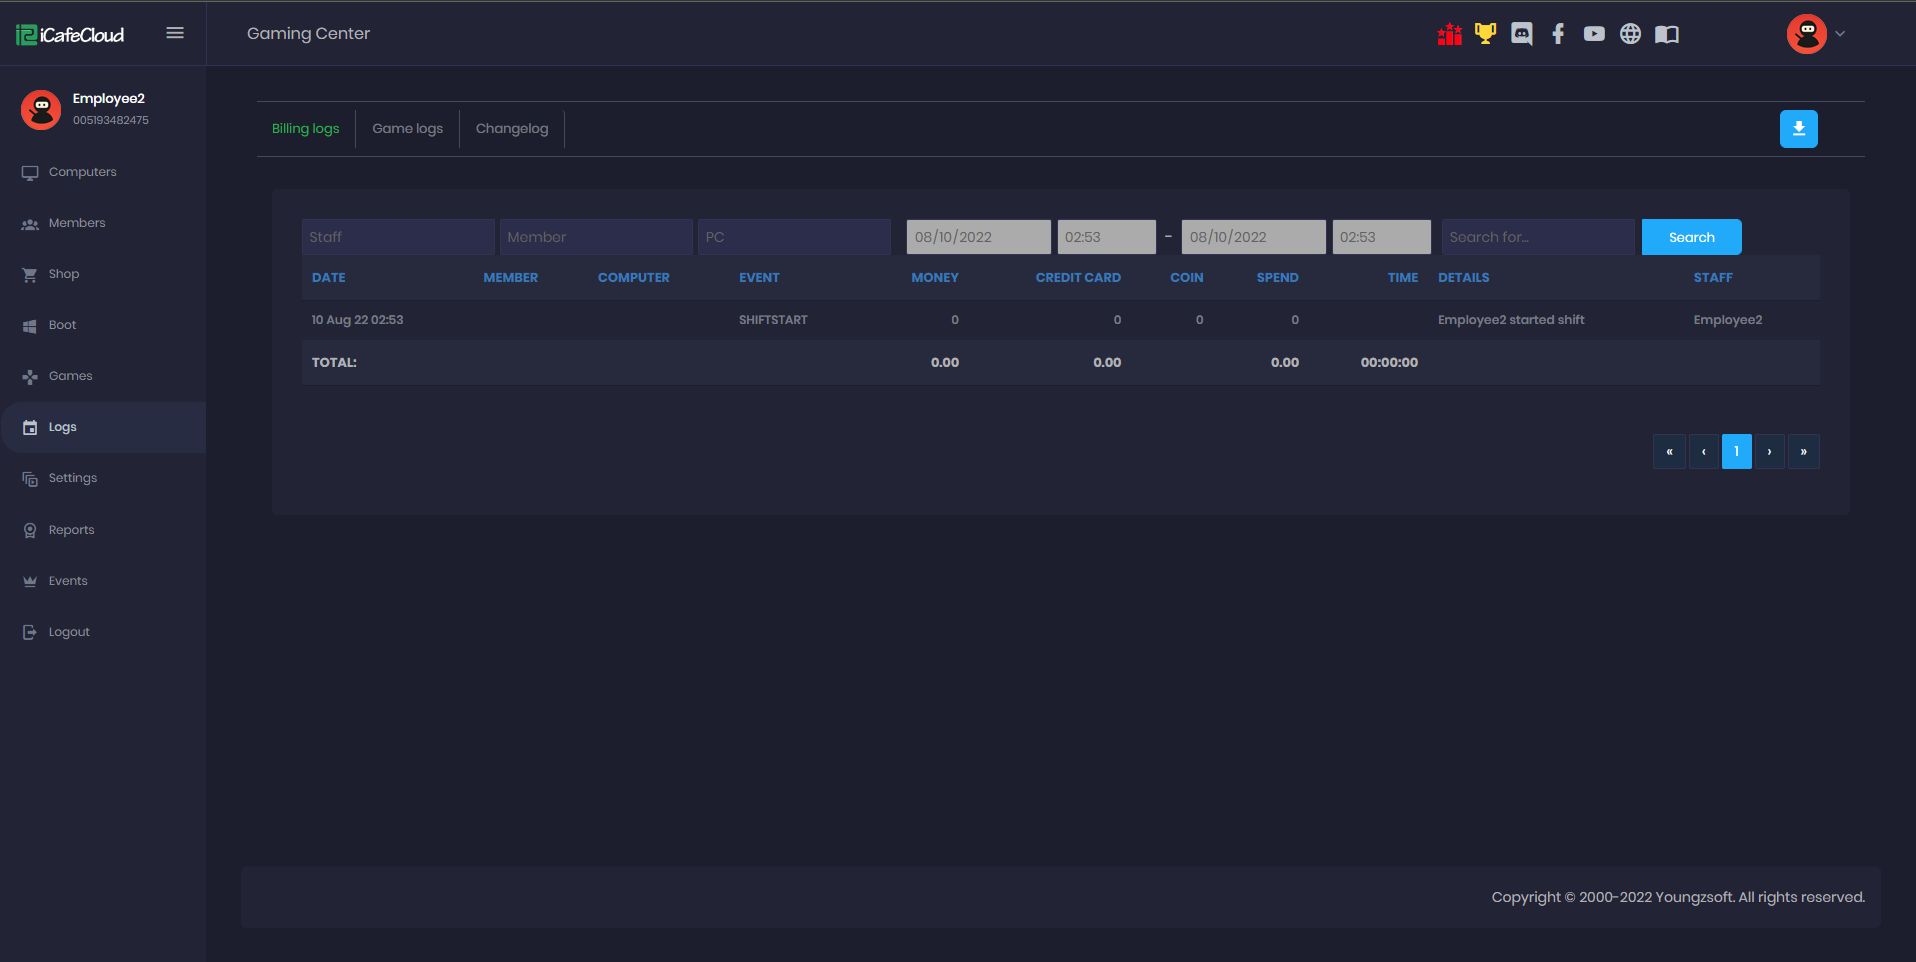Screen dimensions: 1916x962
Task: Open the Discord link icon
Action: coord(1521,34)
